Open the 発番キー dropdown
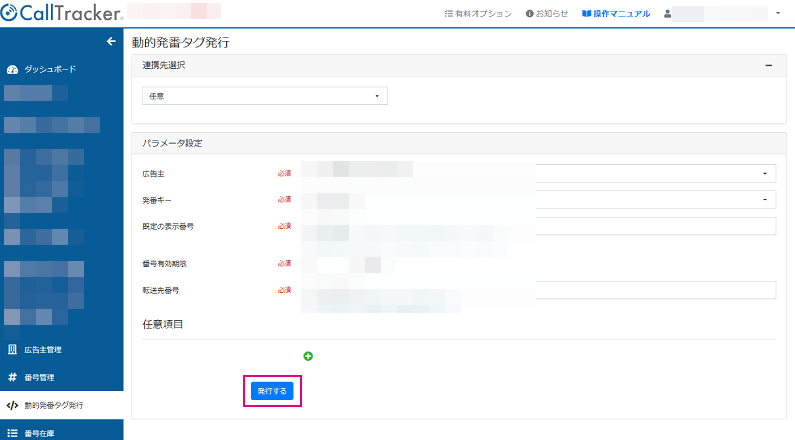Image resolution: width=795 pixels, height=440 pixels. pyautogui.click(x=538, y=200)
